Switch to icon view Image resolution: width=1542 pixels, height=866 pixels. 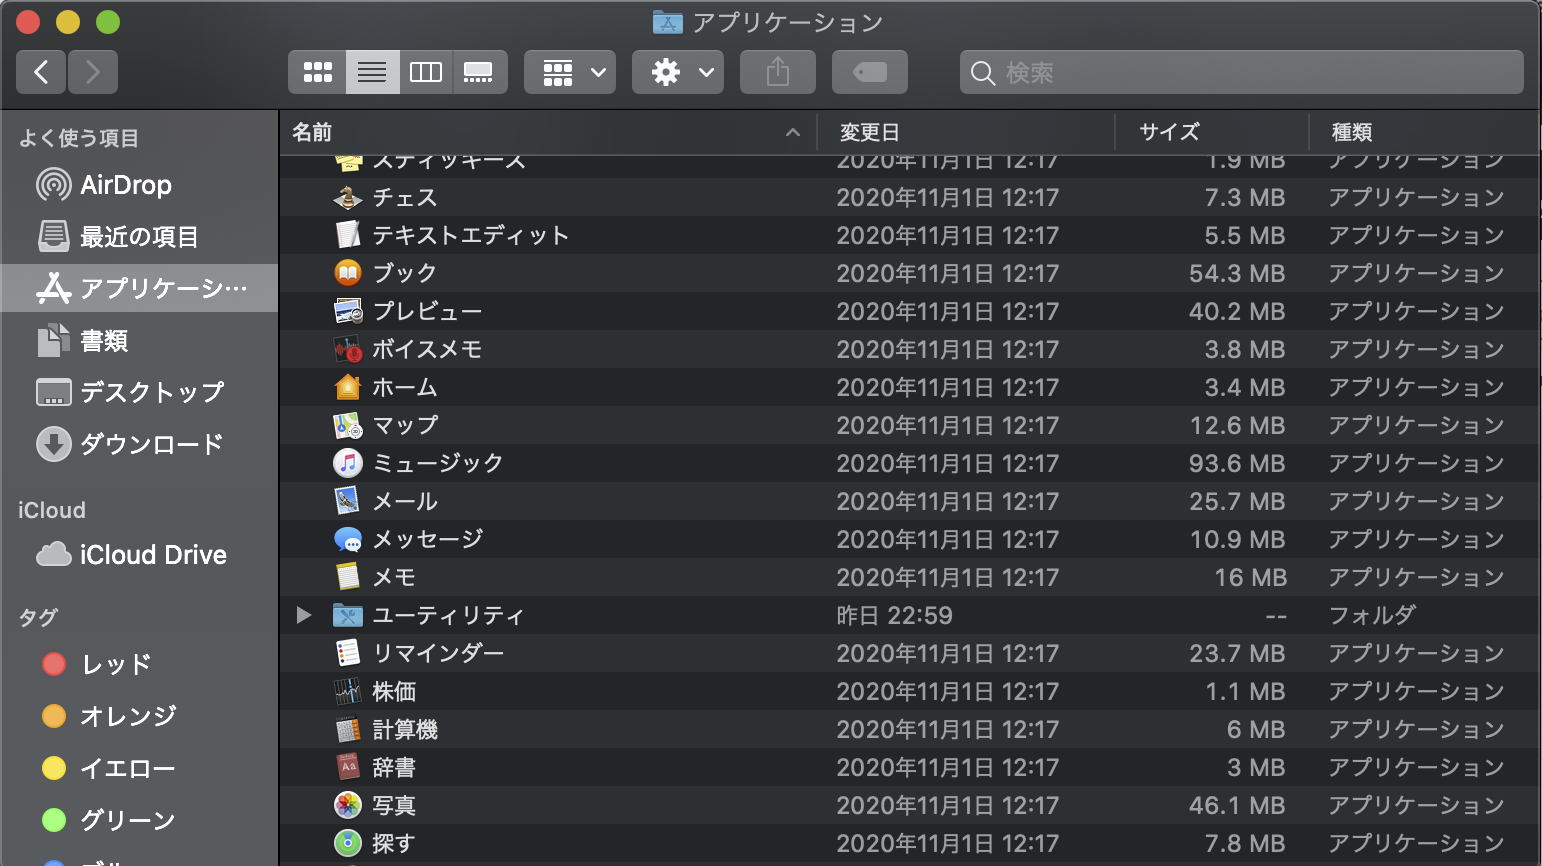[x=318, y=72]
